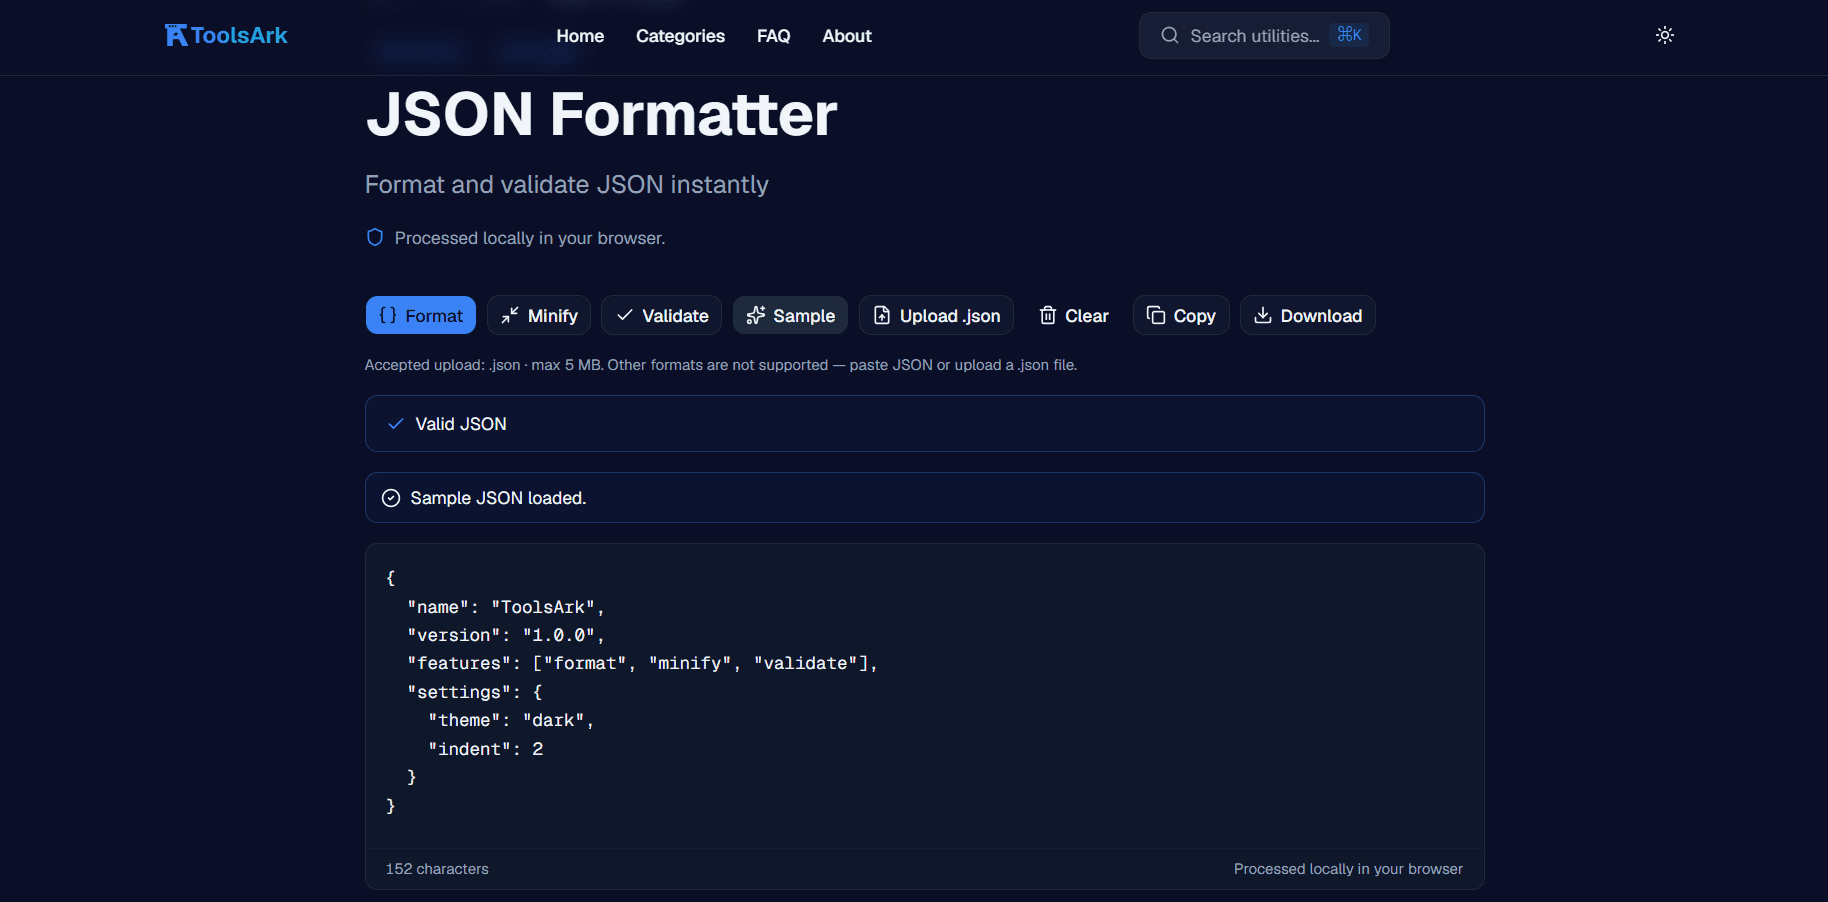This screenshot has height=902, width=1828.
Task: Click the Sample JSON loaded check-circle icon
Action: (391, 498)
